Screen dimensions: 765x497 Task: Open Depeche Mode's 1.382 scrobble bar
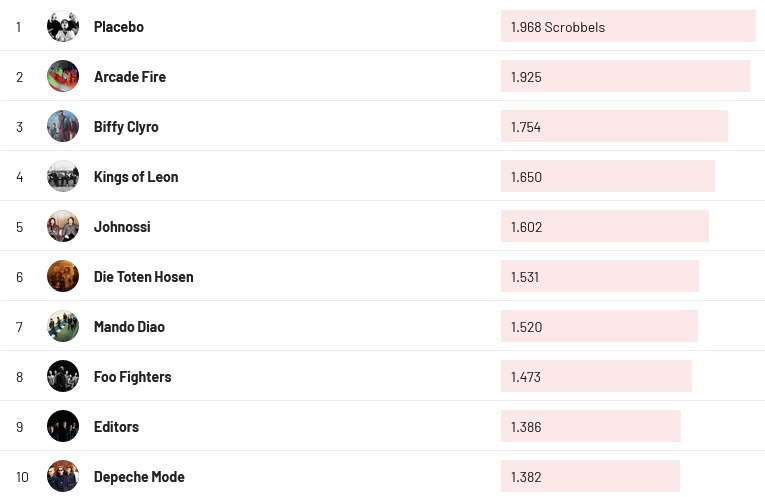tap(590, 477)
